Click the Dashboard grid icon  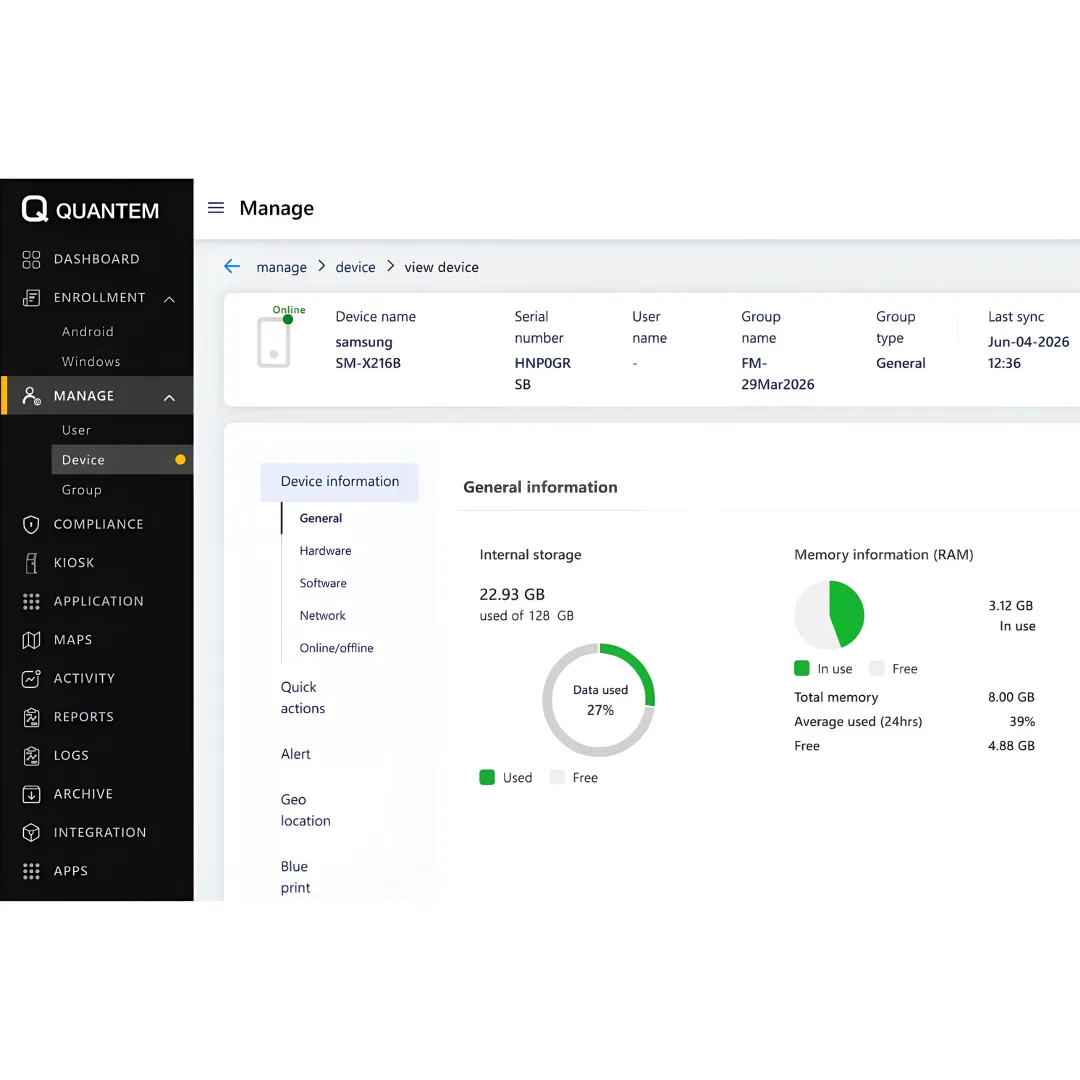pos(31,259)
